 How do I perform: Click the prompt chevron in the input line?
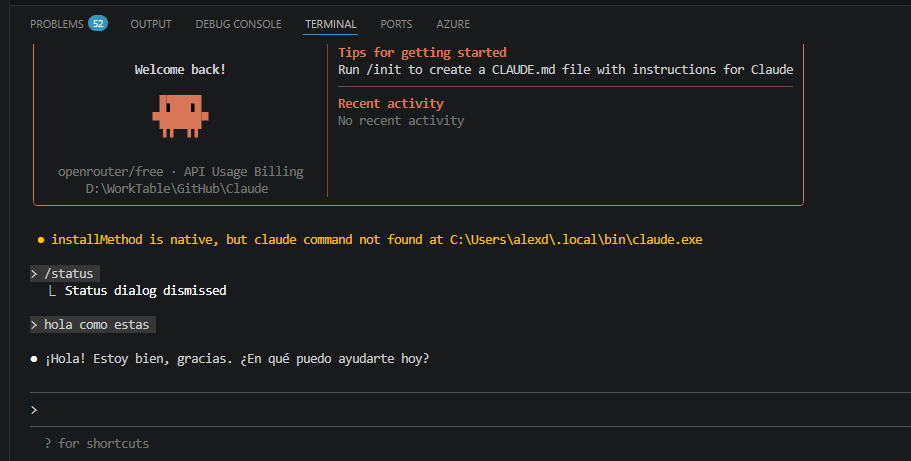coord(34,410)
